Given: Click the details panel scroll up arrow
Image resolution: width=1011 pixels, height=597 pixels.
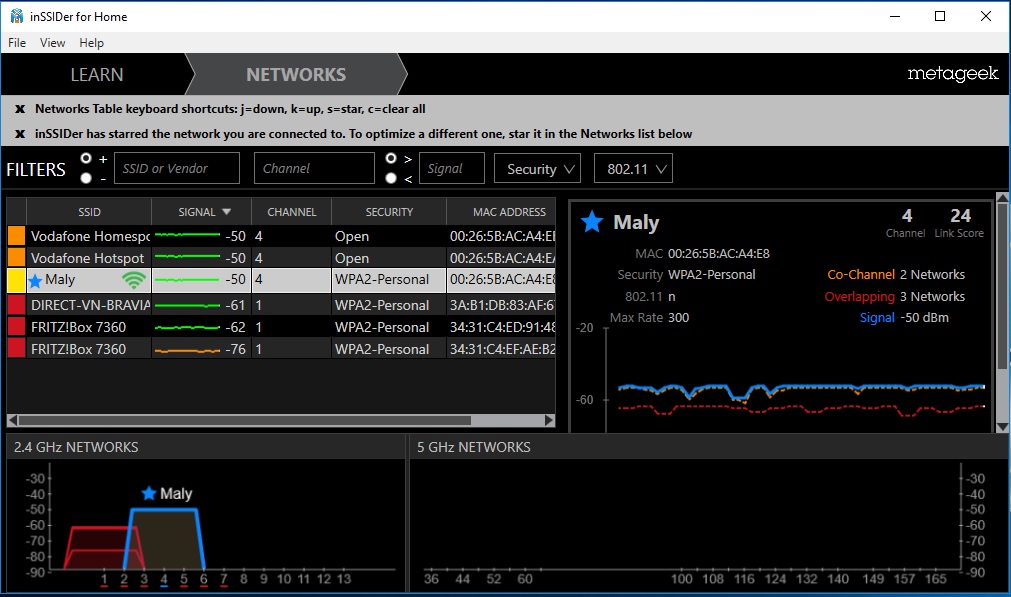Looking at the screenshot, I should pos(1002,197).
